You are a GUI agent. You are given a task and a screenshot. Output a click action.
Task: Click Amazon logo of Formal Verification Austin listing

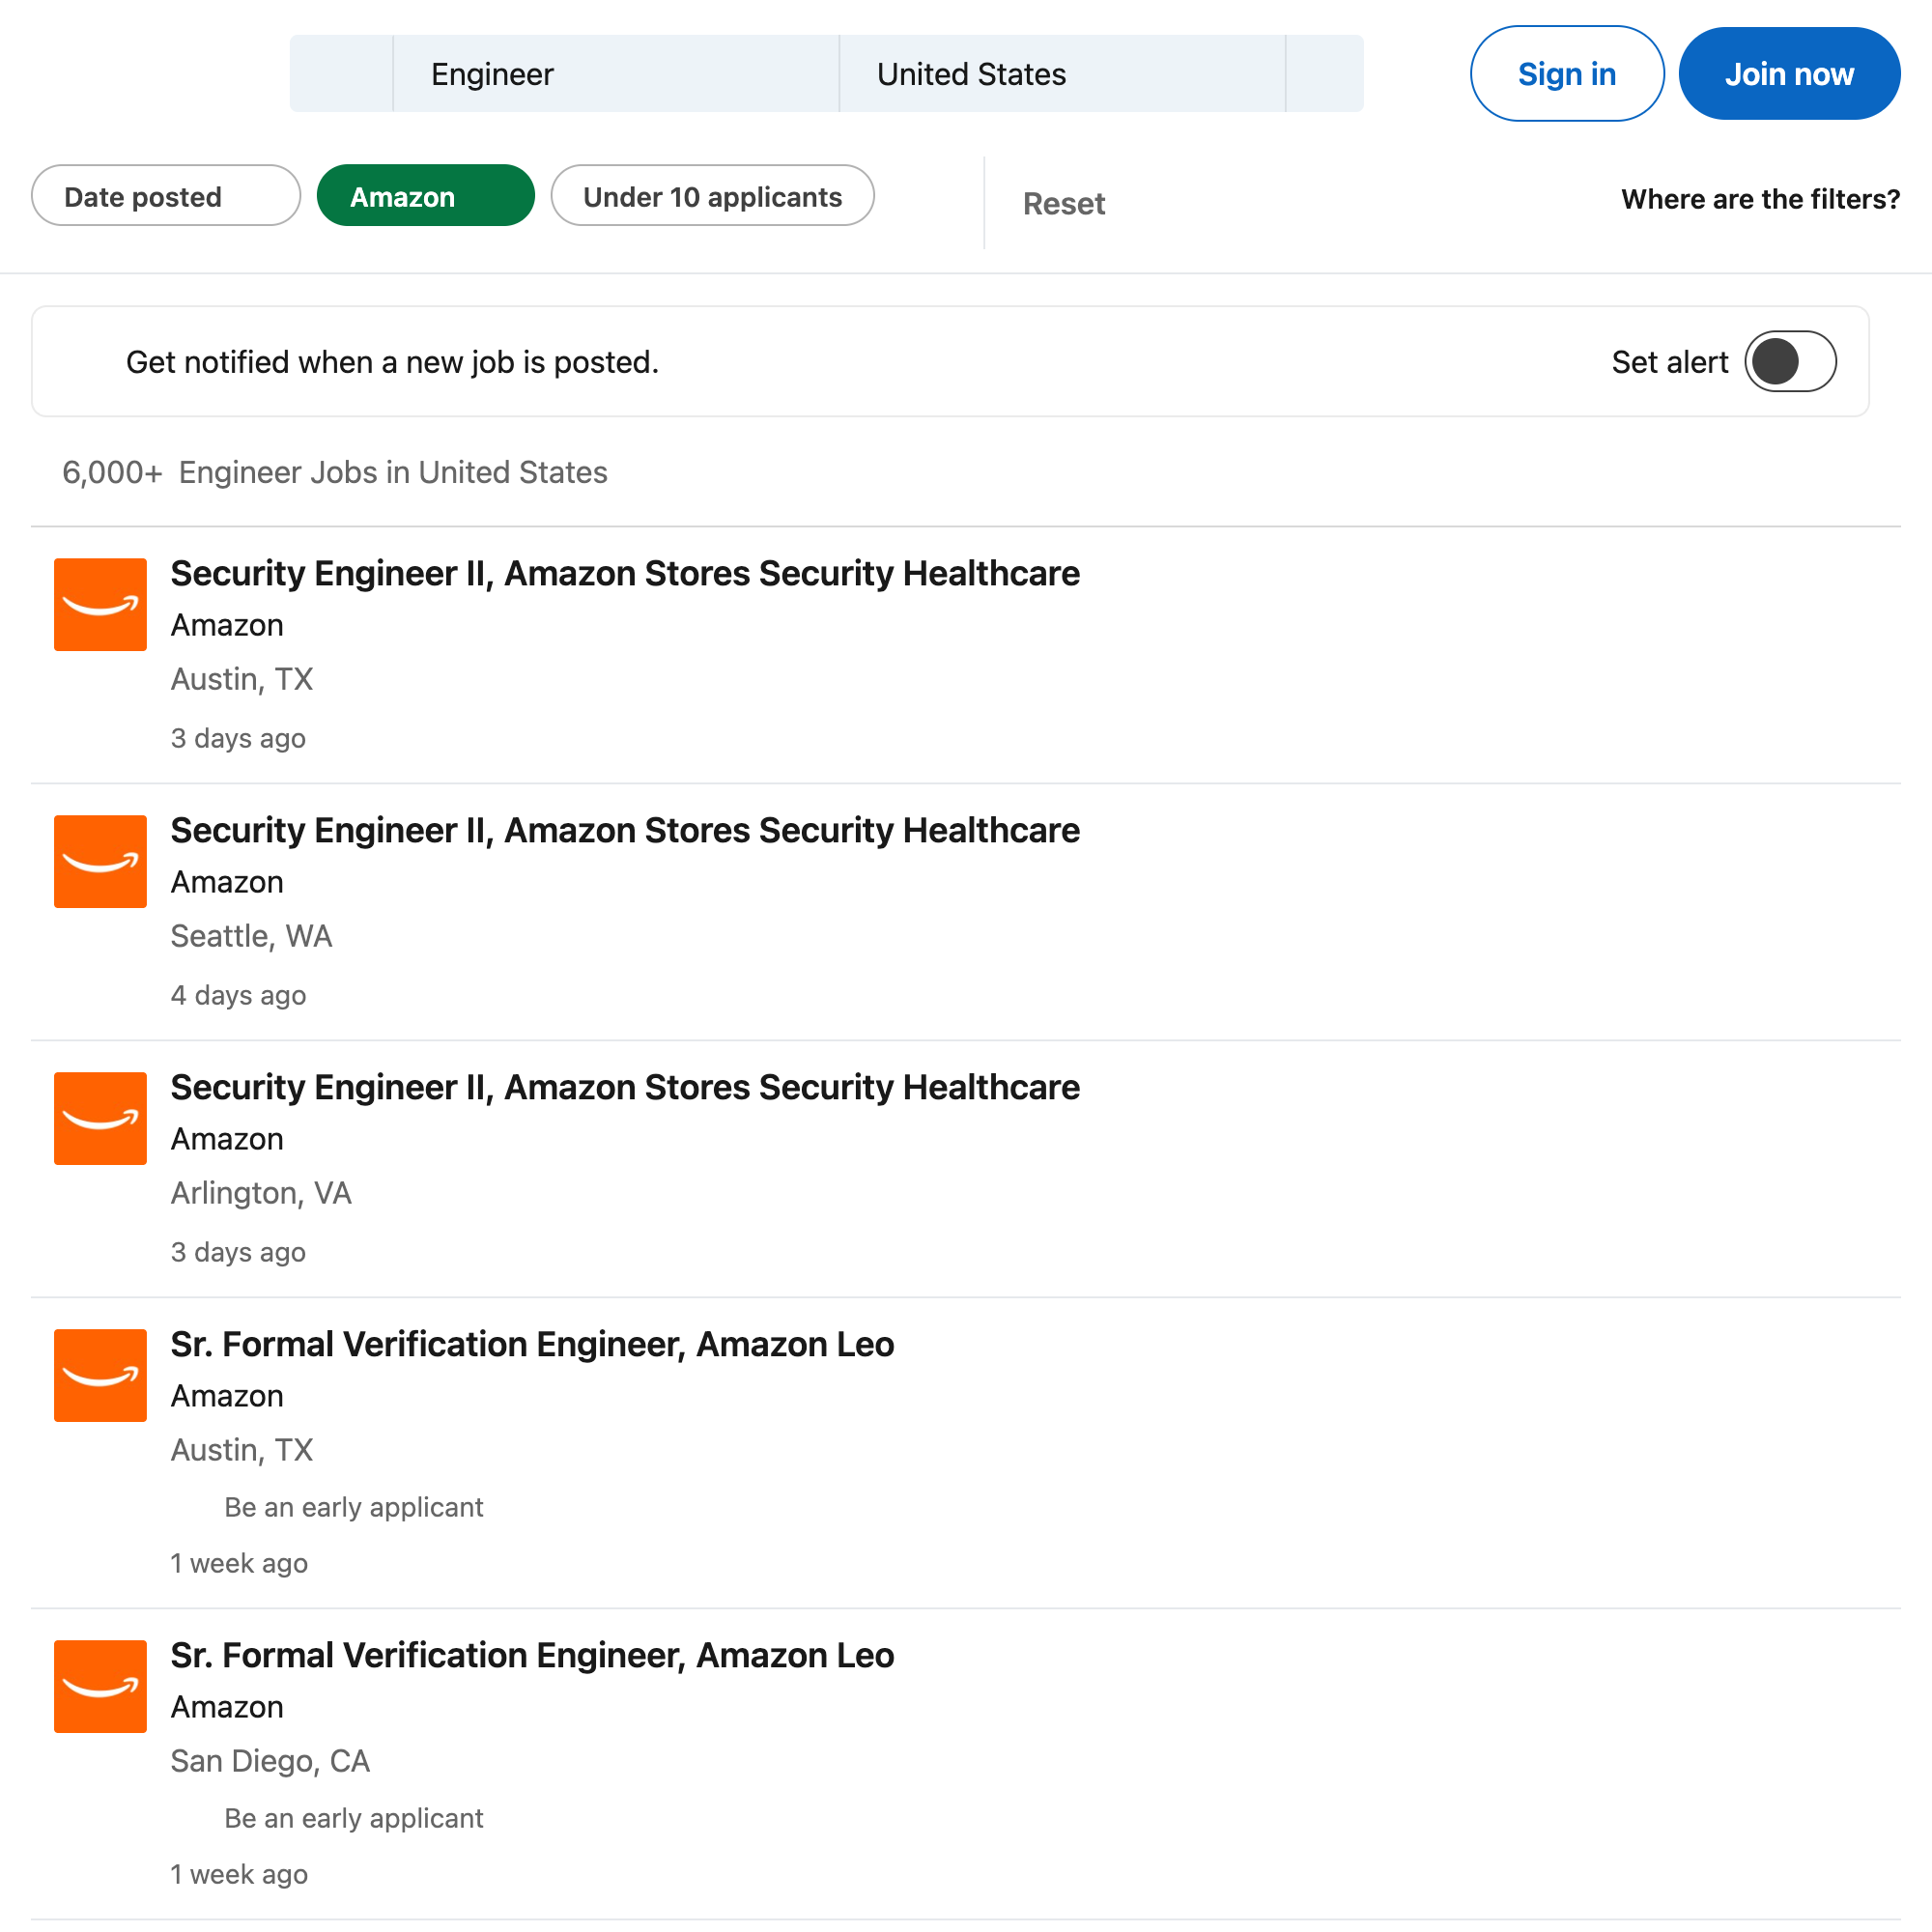point(100,1375)
